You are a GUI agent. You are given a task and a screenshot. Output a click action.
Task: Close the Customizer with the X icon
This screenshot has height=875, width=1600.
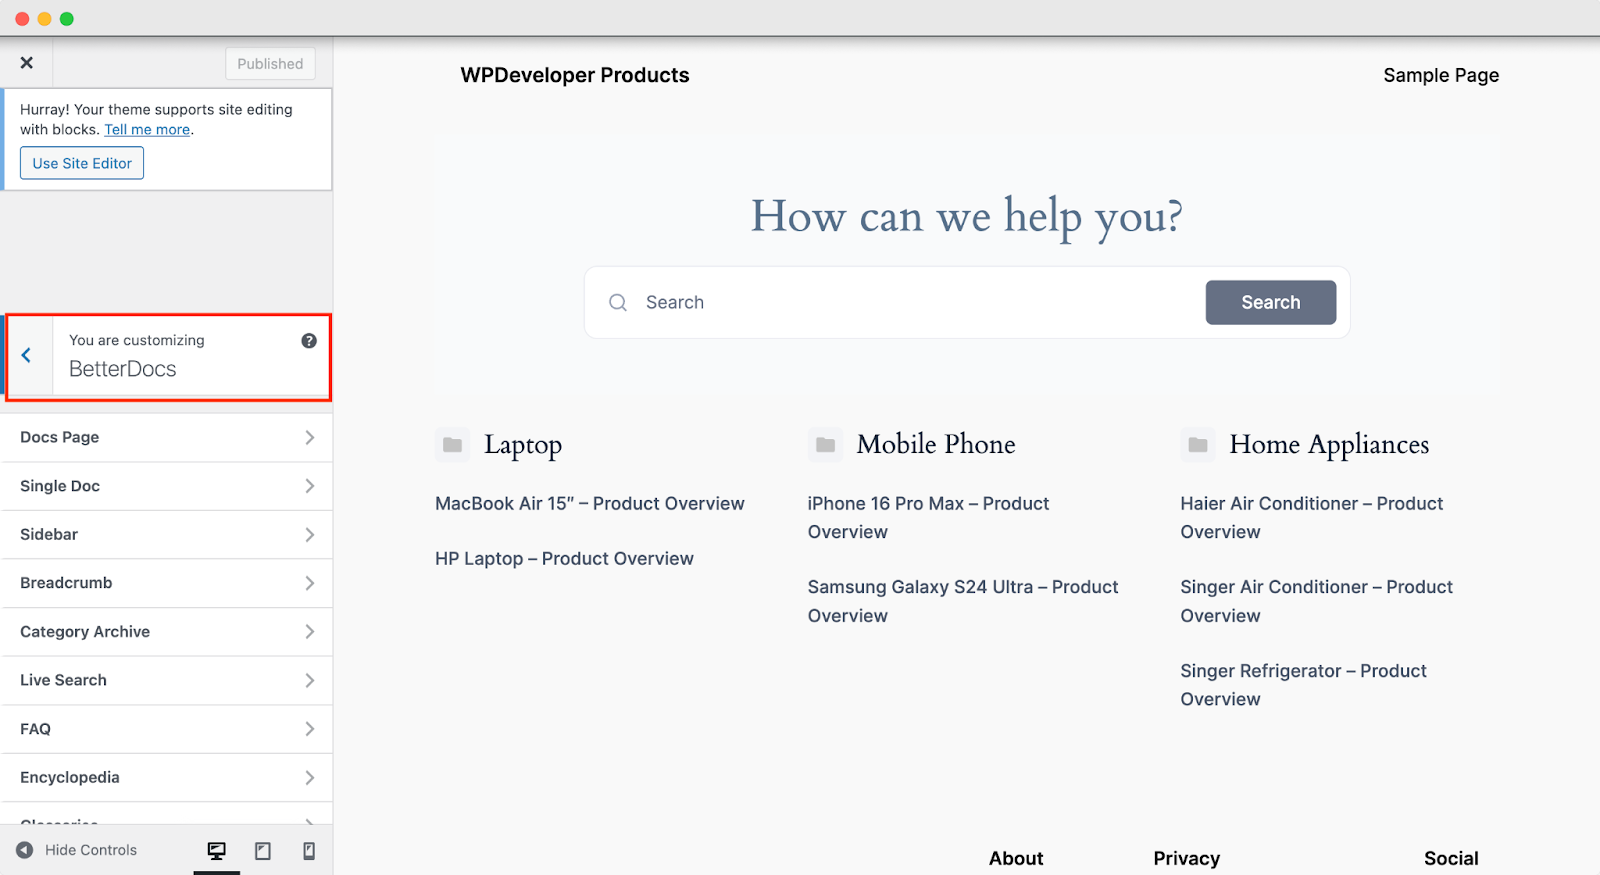27,63
